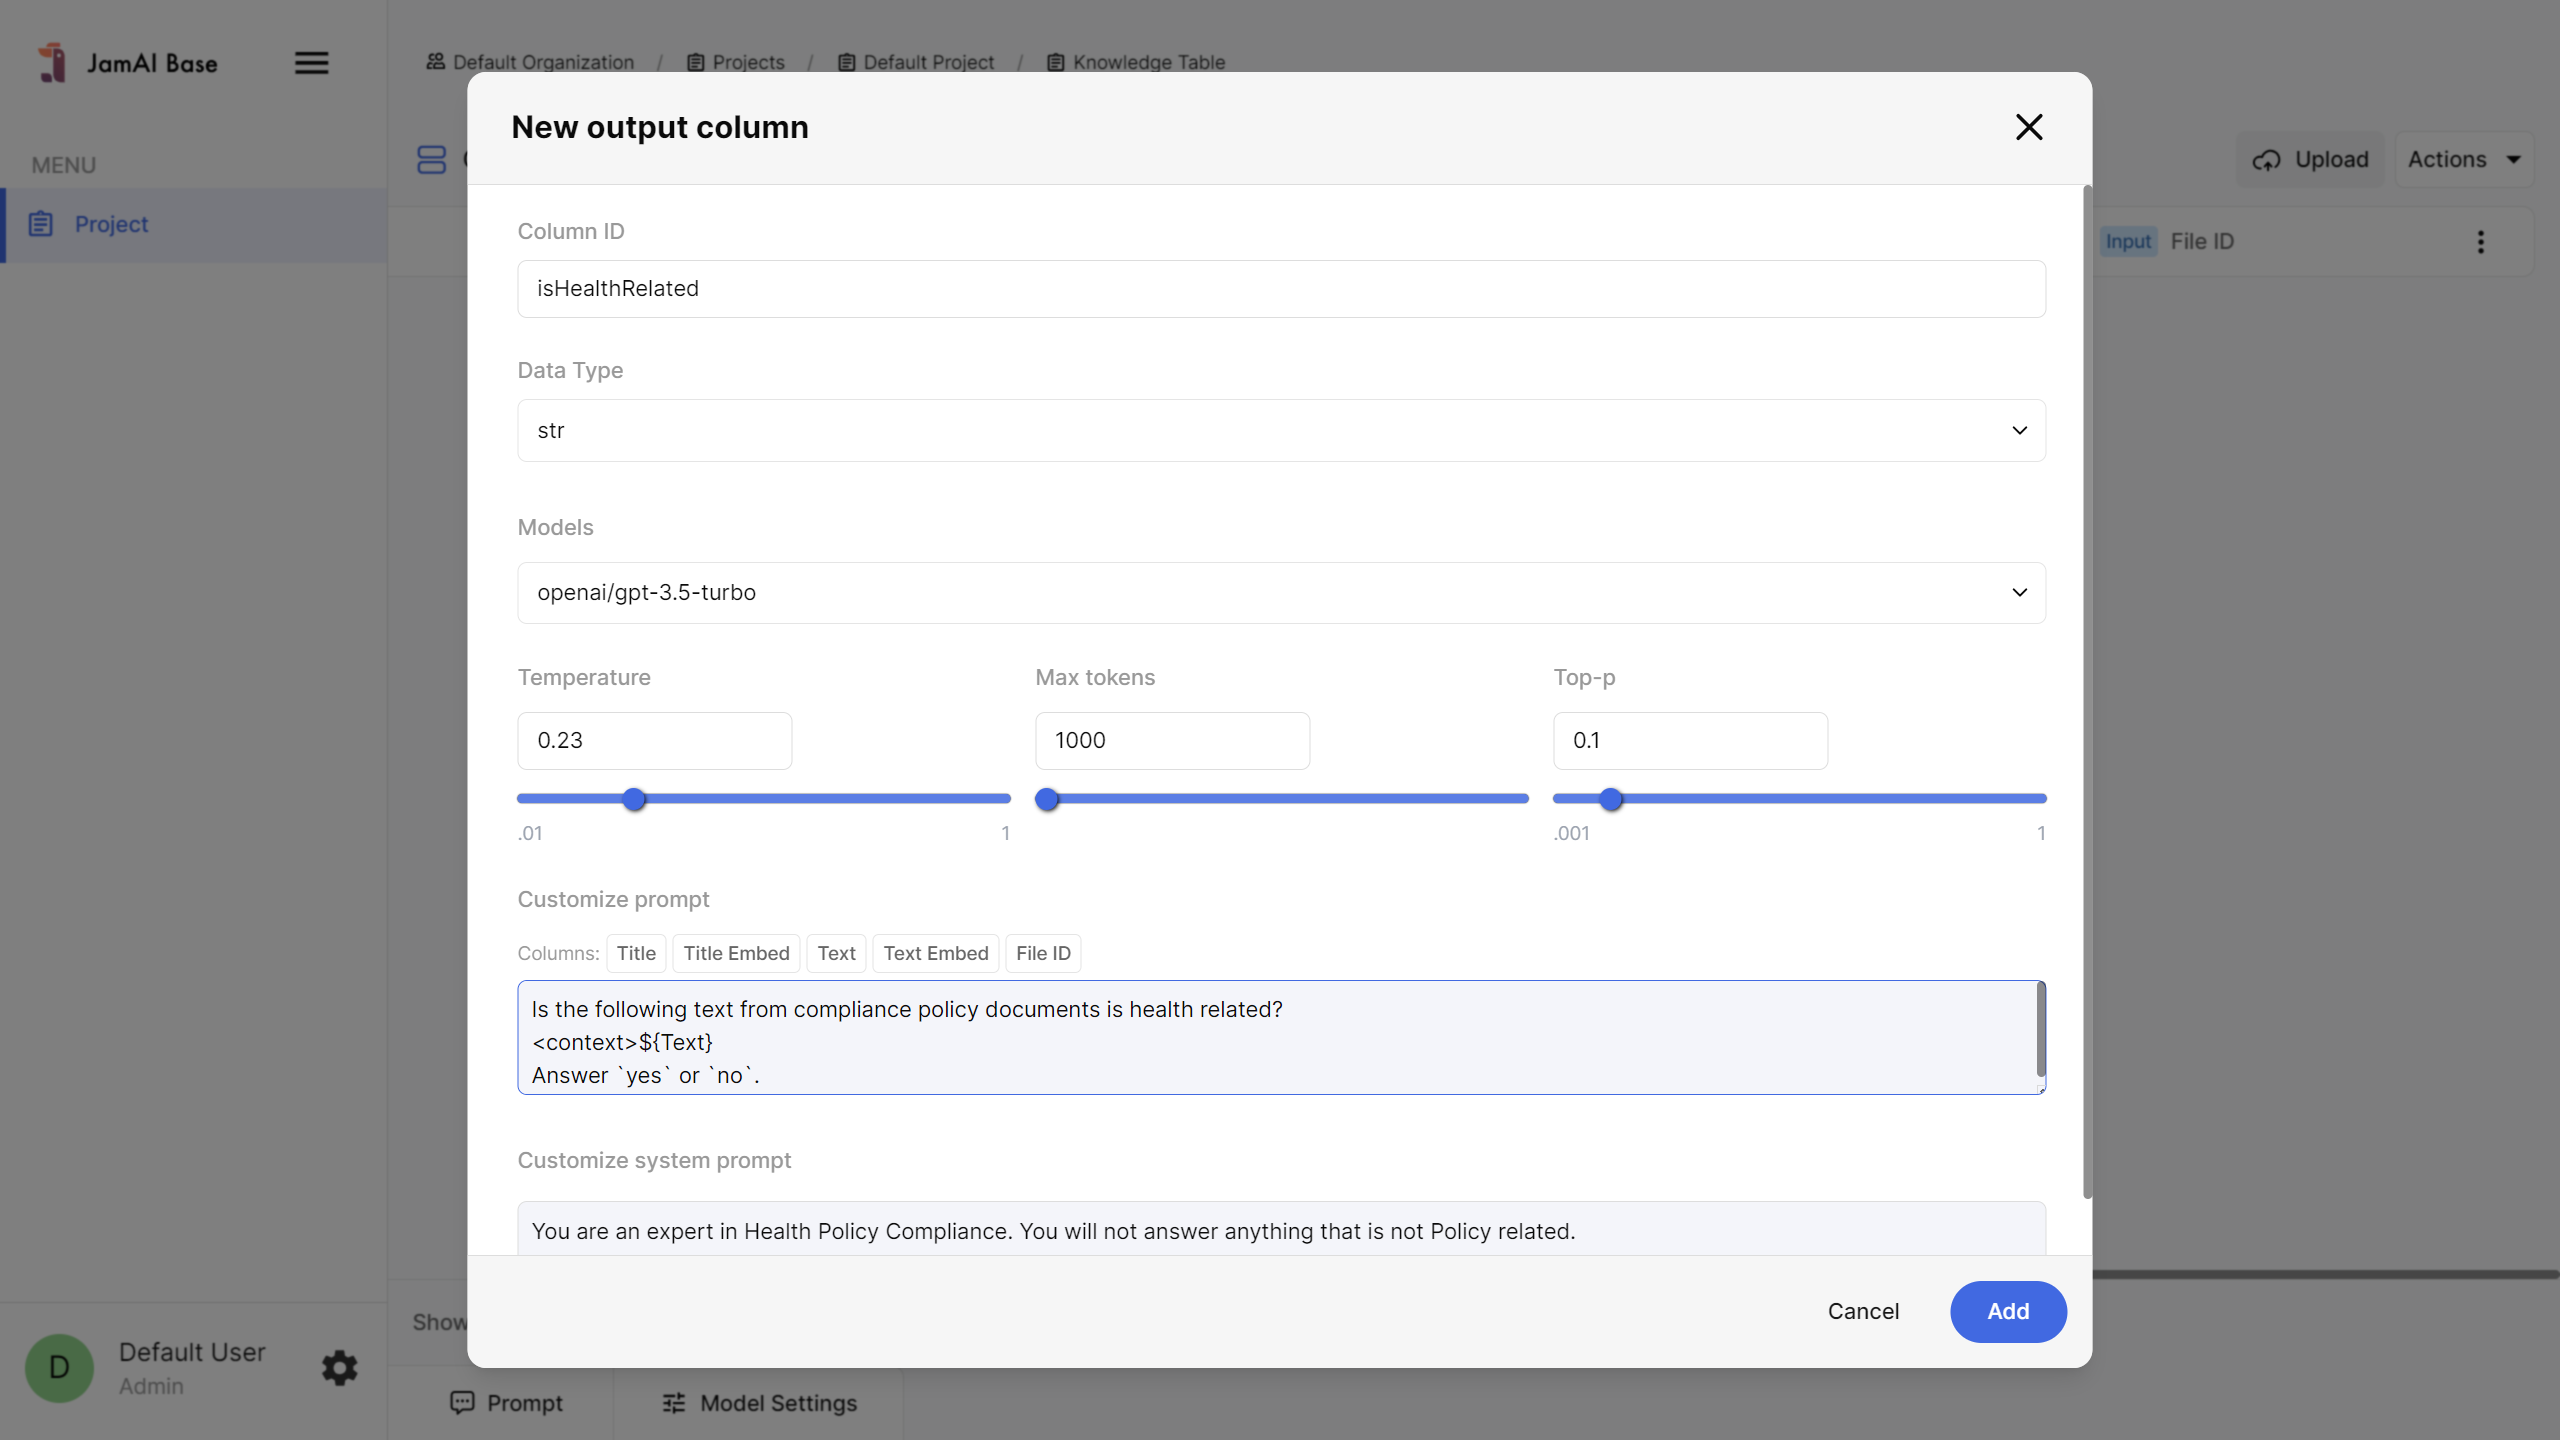2560x1440 pixels.
Task: Click the Default User avatar
Action: pyautogui.click(x=59, y=1367)
